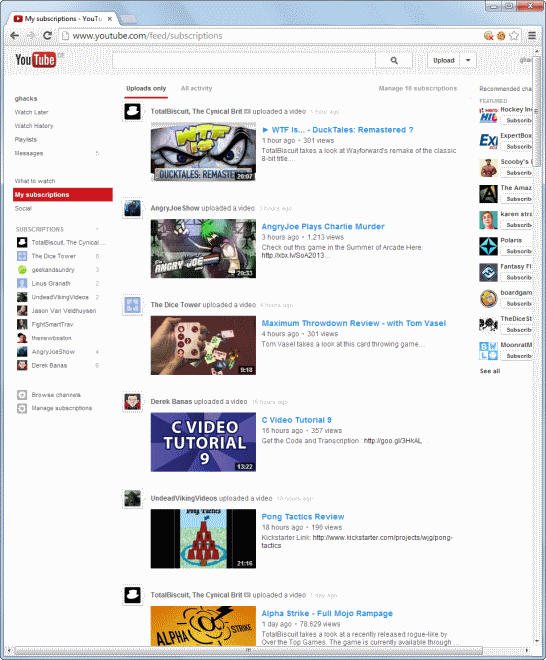Image resolution: width=546 pixels, height=660 pixels.
Task: Subscribe to Polaris channel
Action: pos(517,251)
